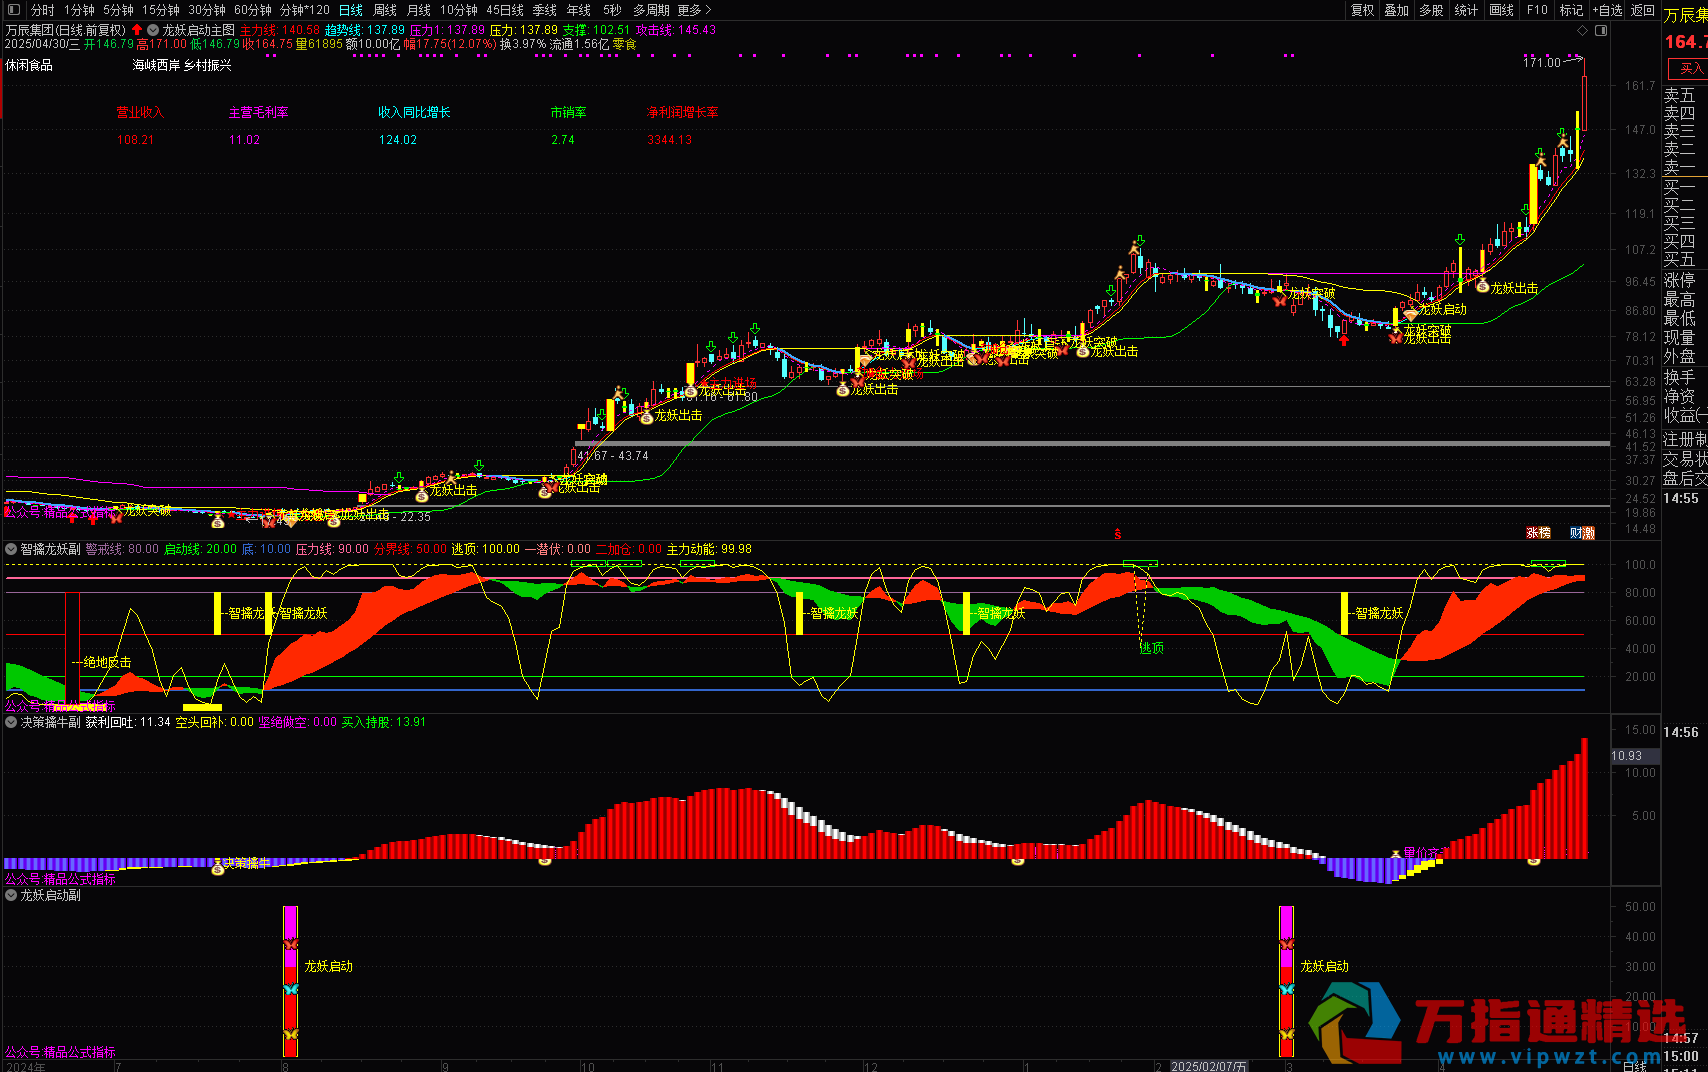1708x1072 pixels.
Task: Click the red 买入 buy button
Action: [x=1690, y=68]
